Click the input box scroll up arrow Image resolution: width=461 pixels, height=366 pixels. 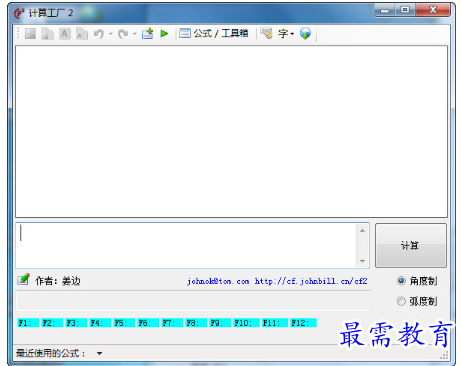click(x=363, y=230)
